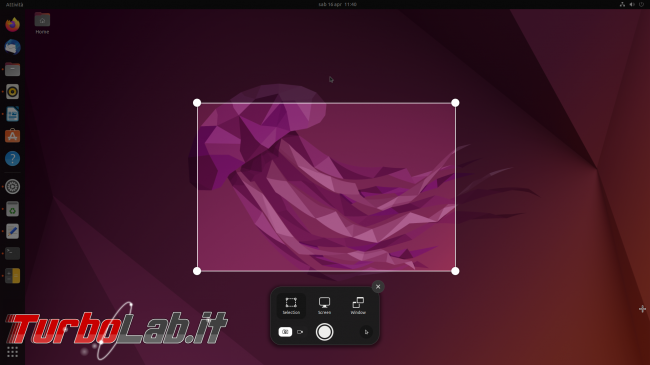Click the bottom-right selection handle
Screen dimensions: 650x365
[455, 271]
